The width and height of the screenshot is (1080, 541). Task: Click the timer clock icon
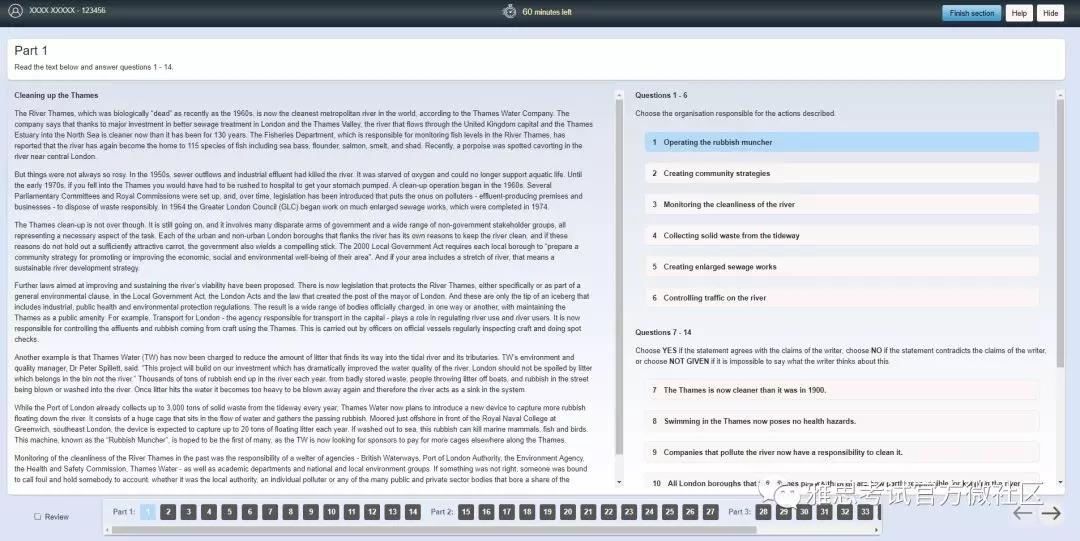509,11
